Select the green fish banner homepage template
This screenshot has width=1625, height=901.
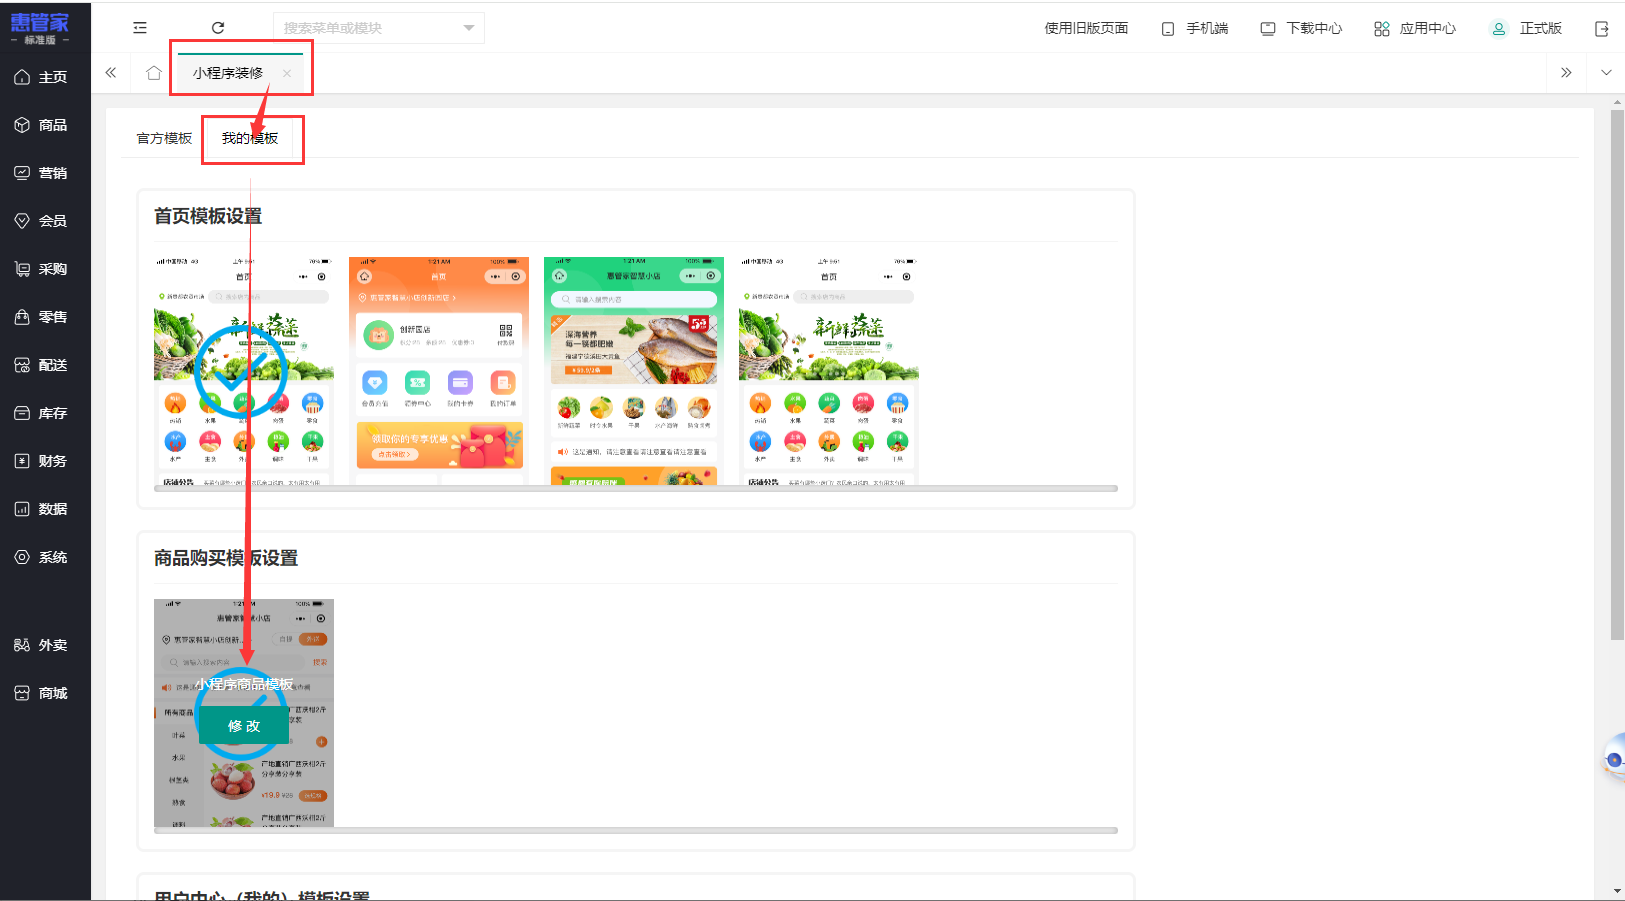(x=634, y=370)
